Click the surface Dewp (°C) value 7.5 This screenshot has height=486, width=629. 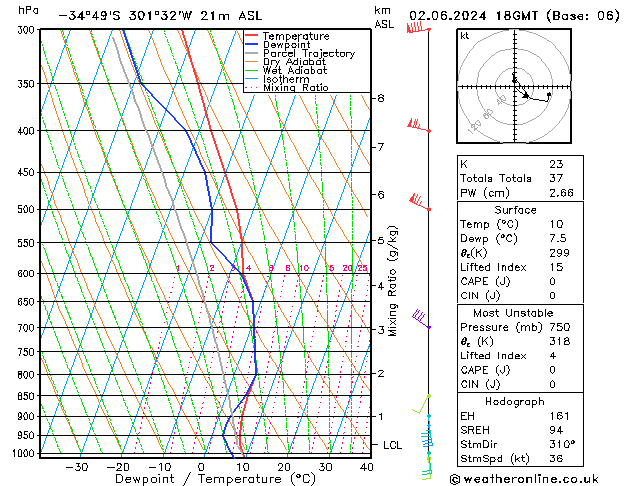click(x=558, y=238)
